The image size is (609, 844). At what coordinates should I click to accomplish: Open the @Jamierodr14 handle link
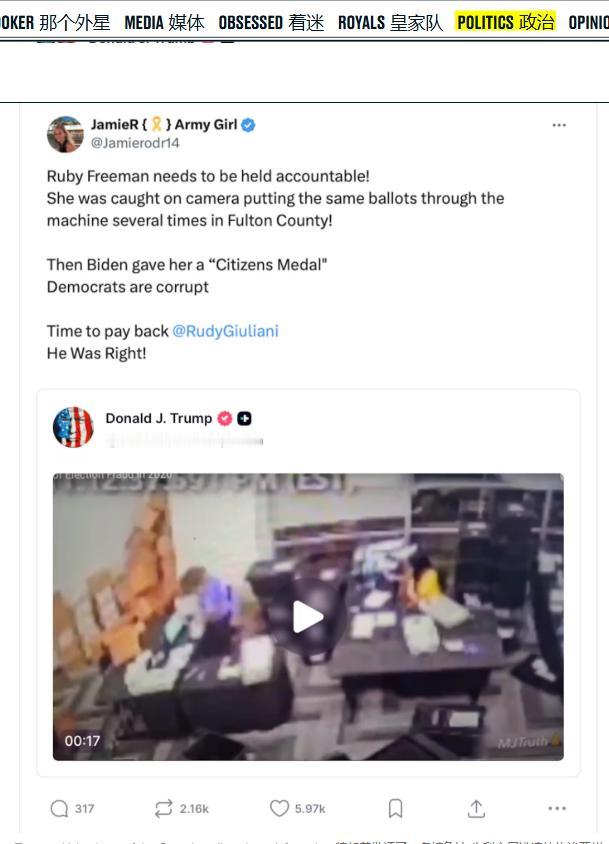[135, 143]
